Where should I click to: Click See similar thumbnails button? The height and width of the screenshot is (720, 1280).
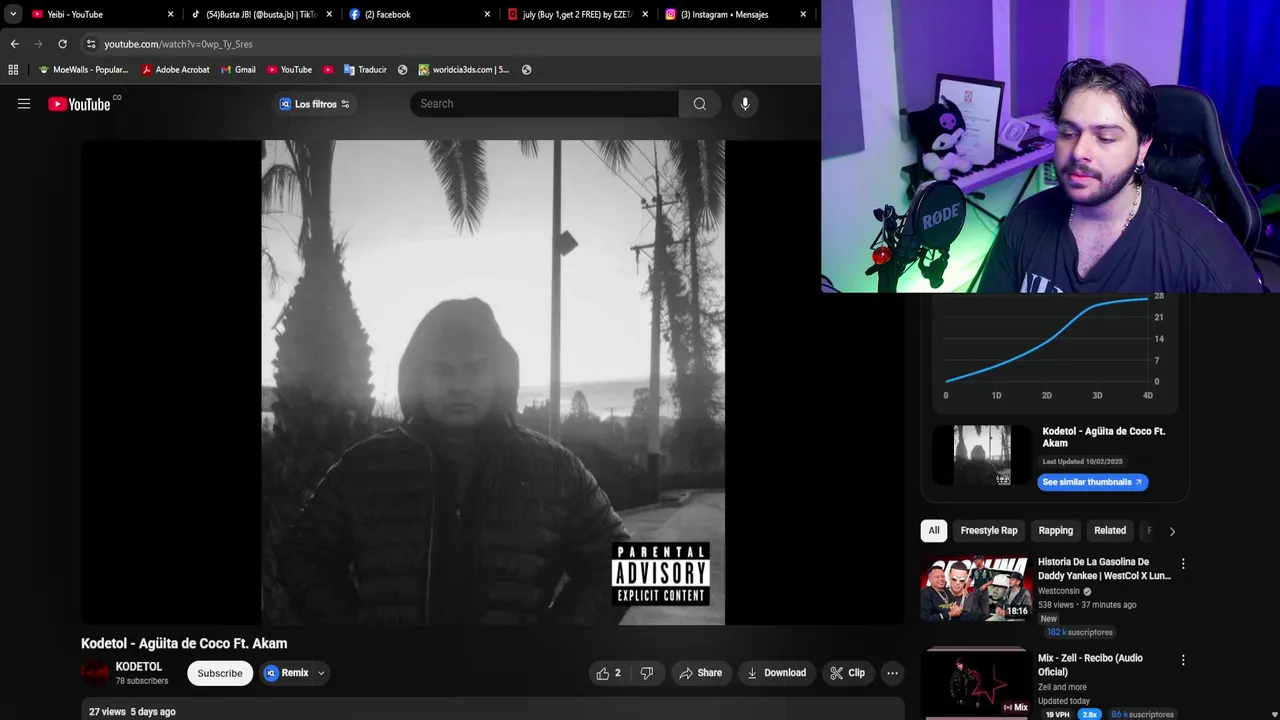1092,482
